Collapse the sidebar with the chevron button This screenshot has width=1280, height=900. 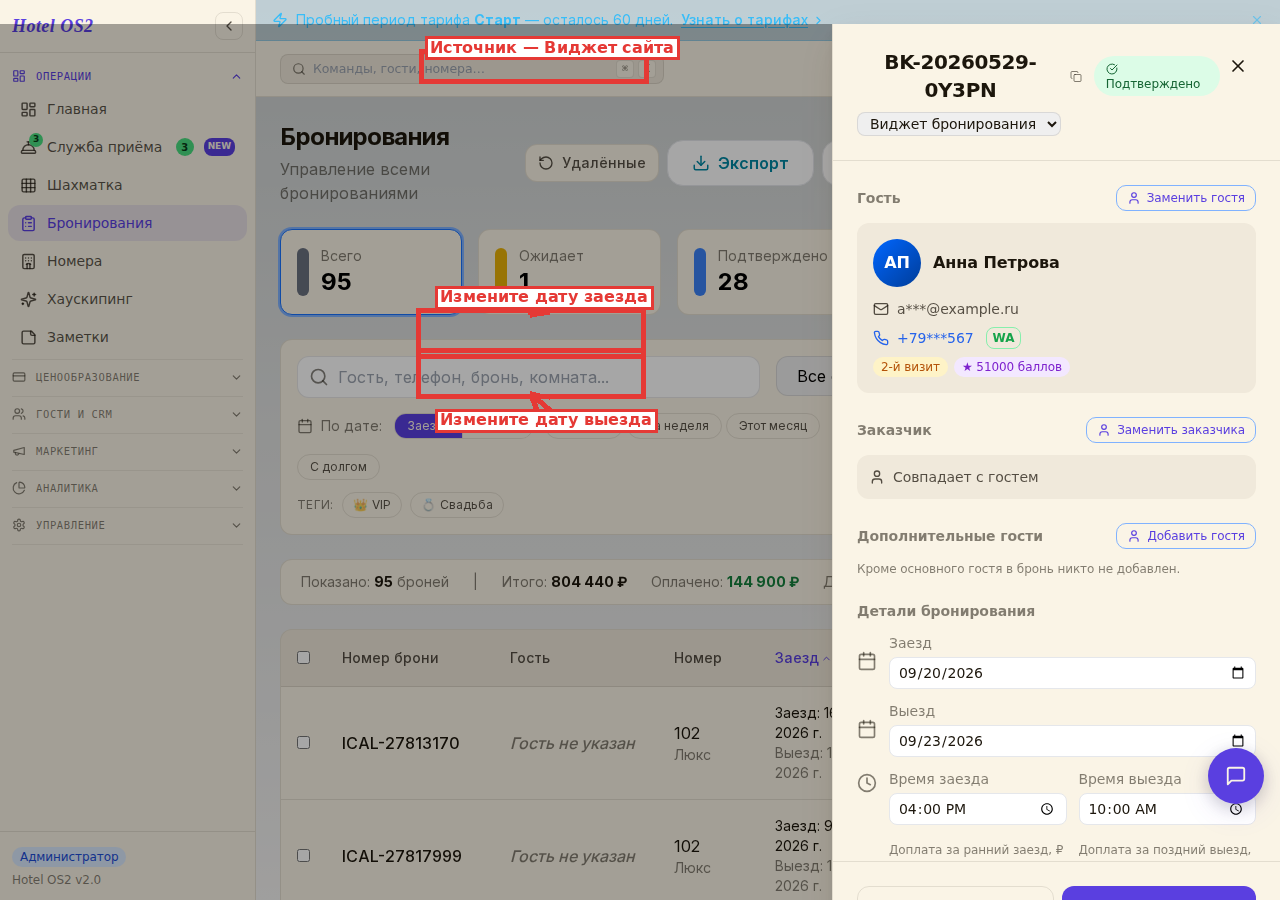coord(229,26)
